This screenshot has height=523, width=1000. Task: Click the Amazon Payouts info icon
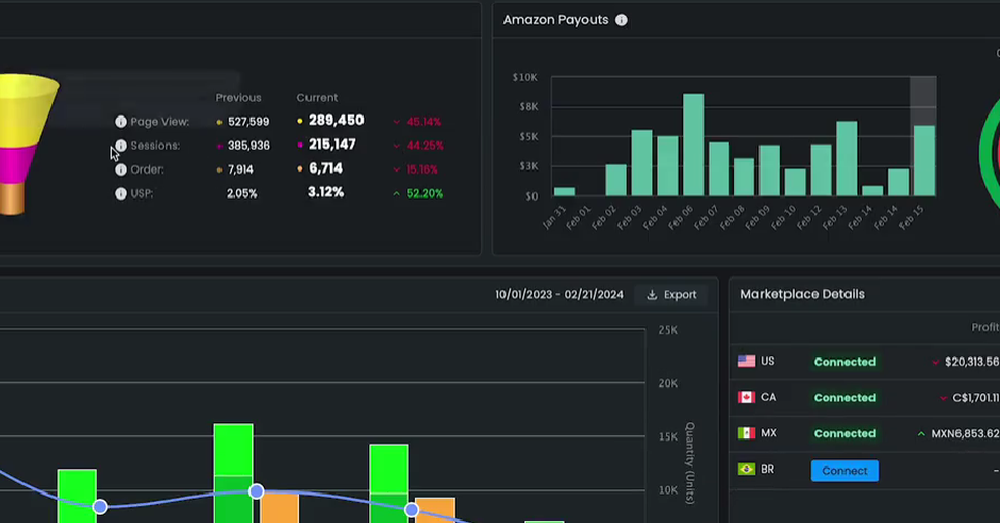(x=621, y=20)
